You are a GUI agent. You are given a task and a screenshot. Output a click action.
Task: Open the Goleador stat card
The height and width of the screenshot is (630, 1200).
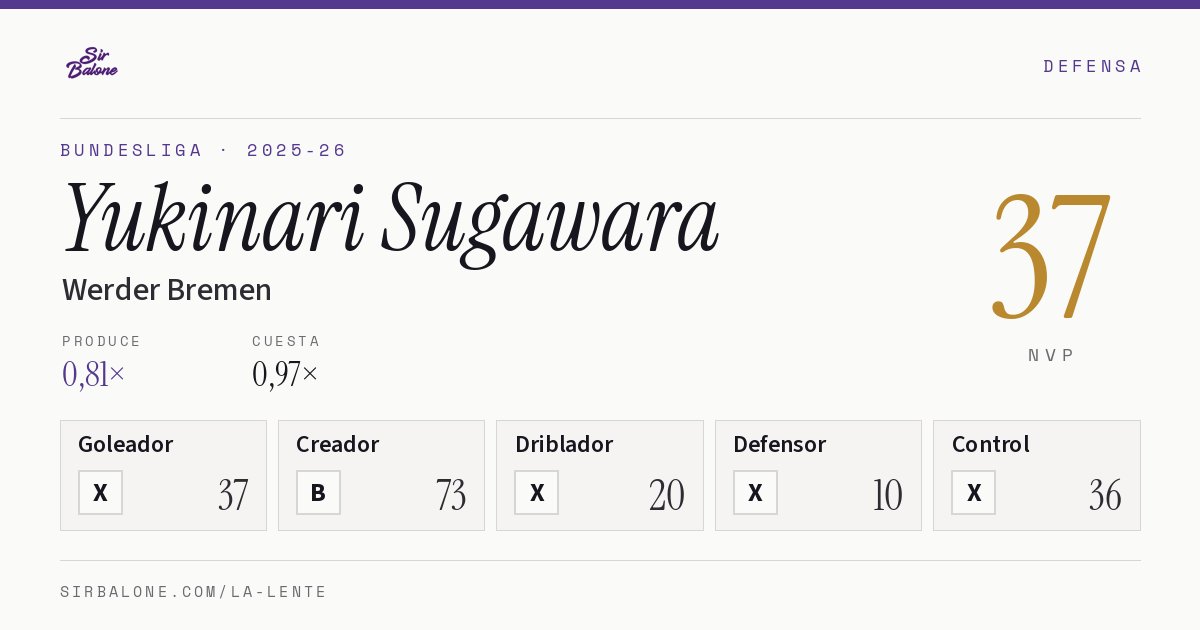coord(163,475)
